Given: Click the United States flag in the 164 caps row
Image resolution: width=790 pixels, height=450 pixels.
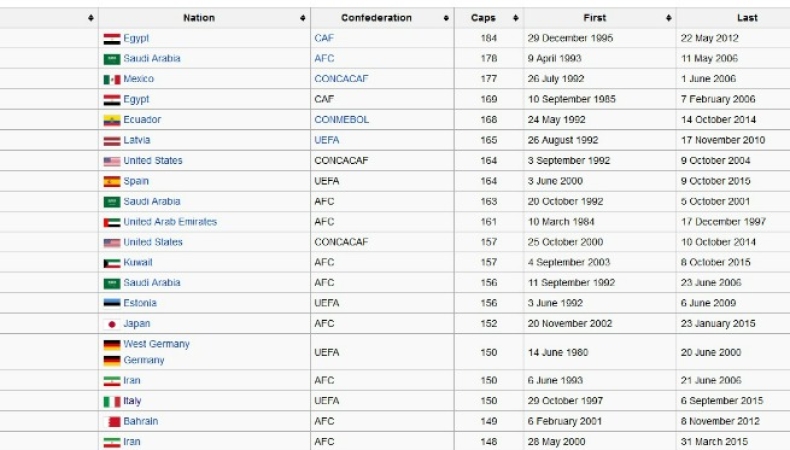Looking at the screenshot, I should (112, 161).
